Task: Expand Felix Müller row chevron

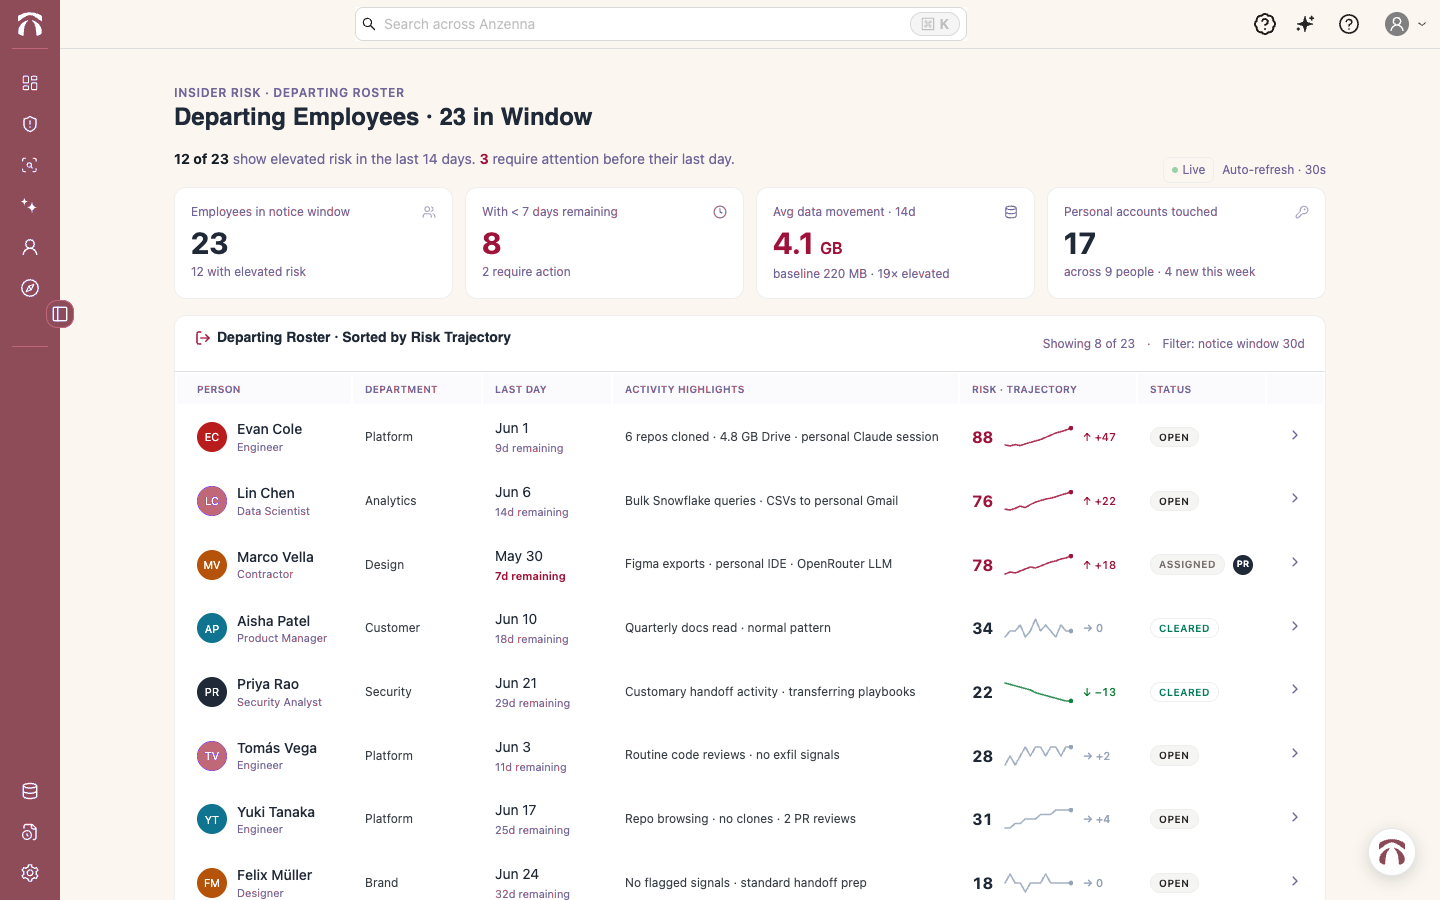Action: coord(1295,881)
